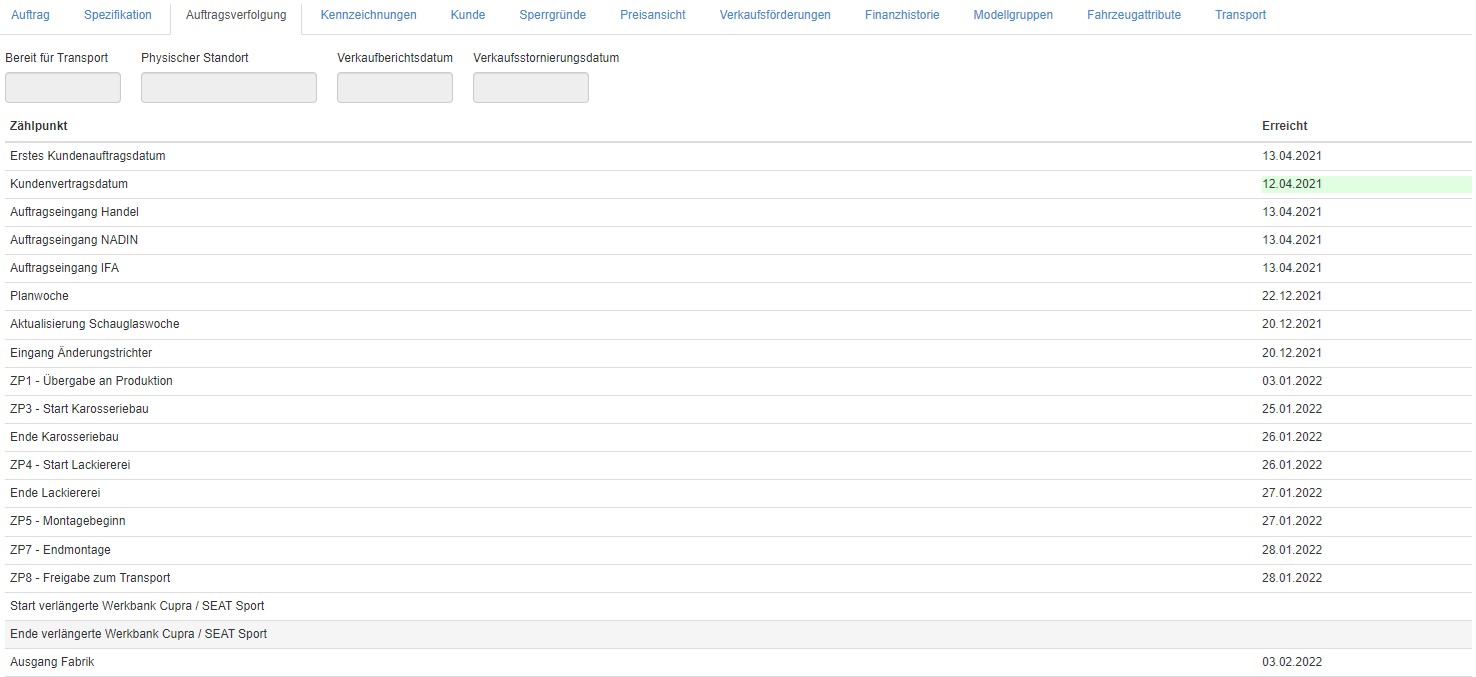Select the highlighted Kundenvertragsdatum date 12.04.2021

click(x=1292, y=184)
